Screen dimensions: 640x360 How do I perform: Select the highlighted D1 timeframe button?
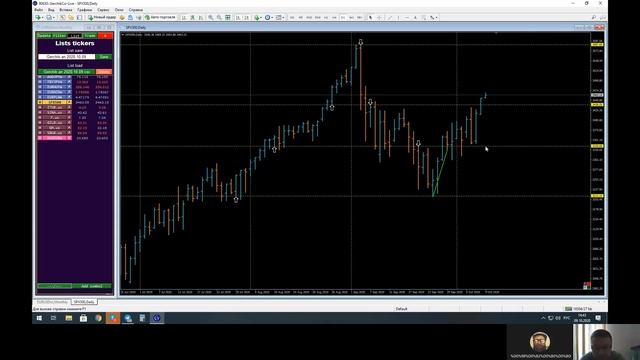point(343,18)
